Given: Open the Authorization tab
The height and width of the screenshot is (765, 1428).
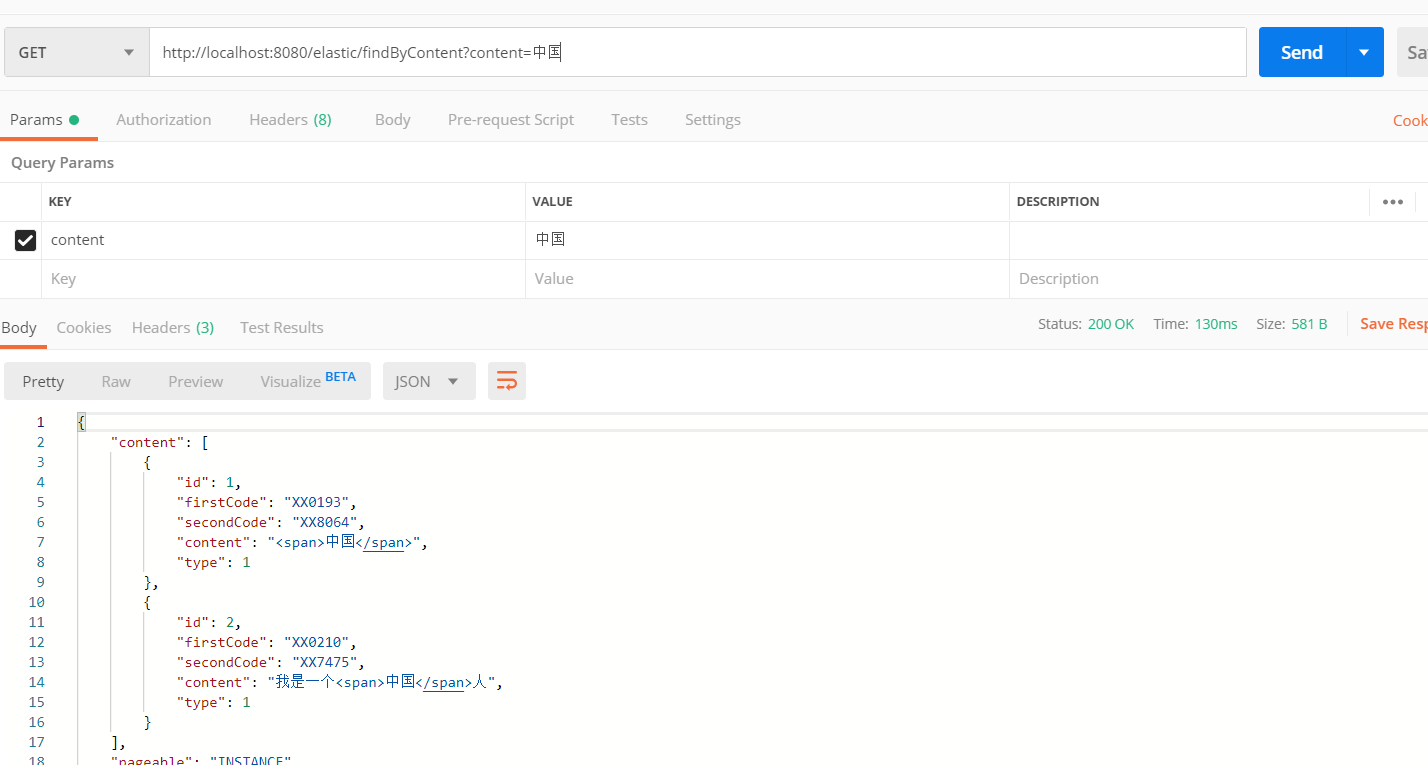Looking at the screenshot, I should tap(164, 119).
